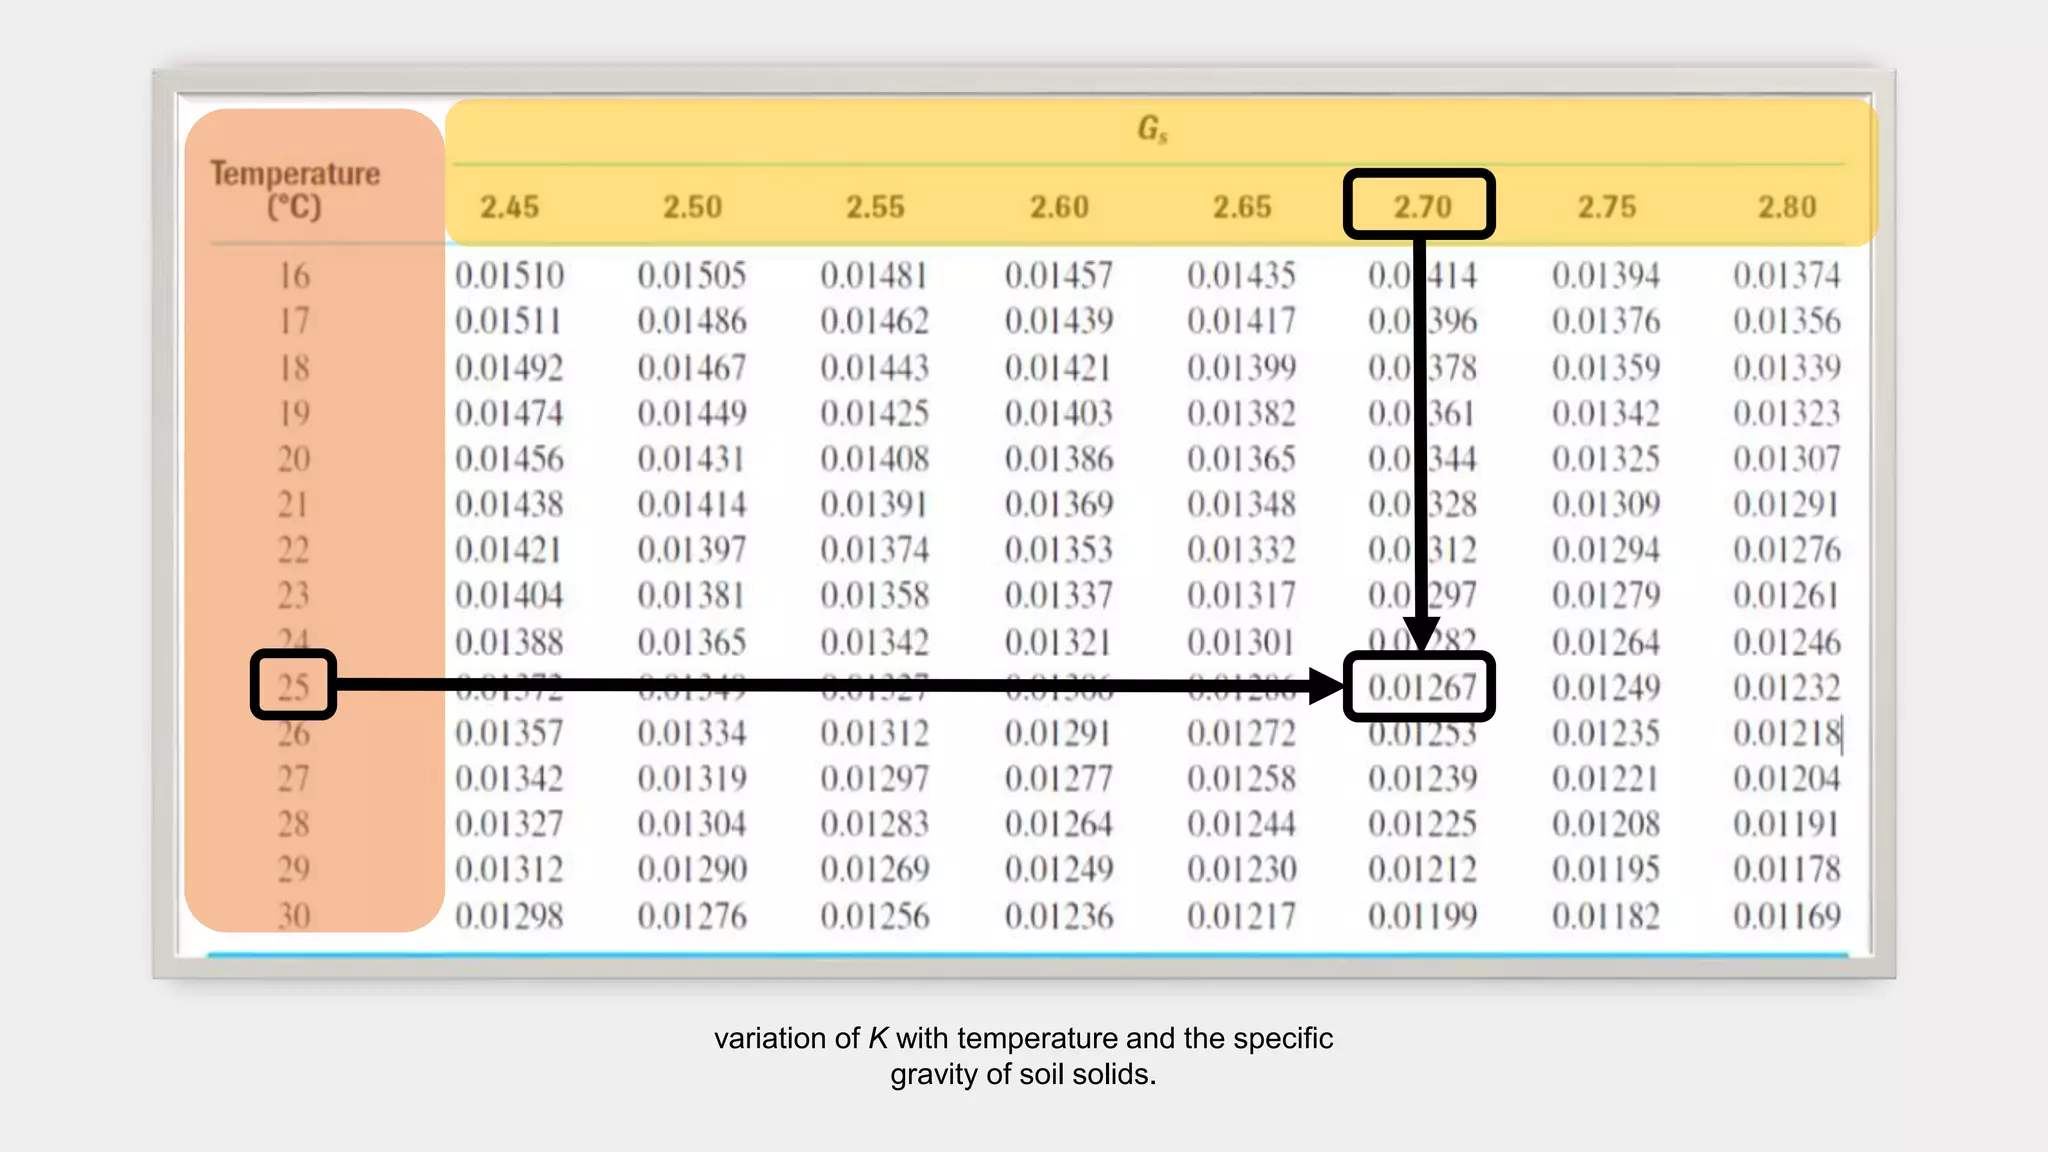
Task: Click the boxed temperature 25 row label
Action: 293,686
